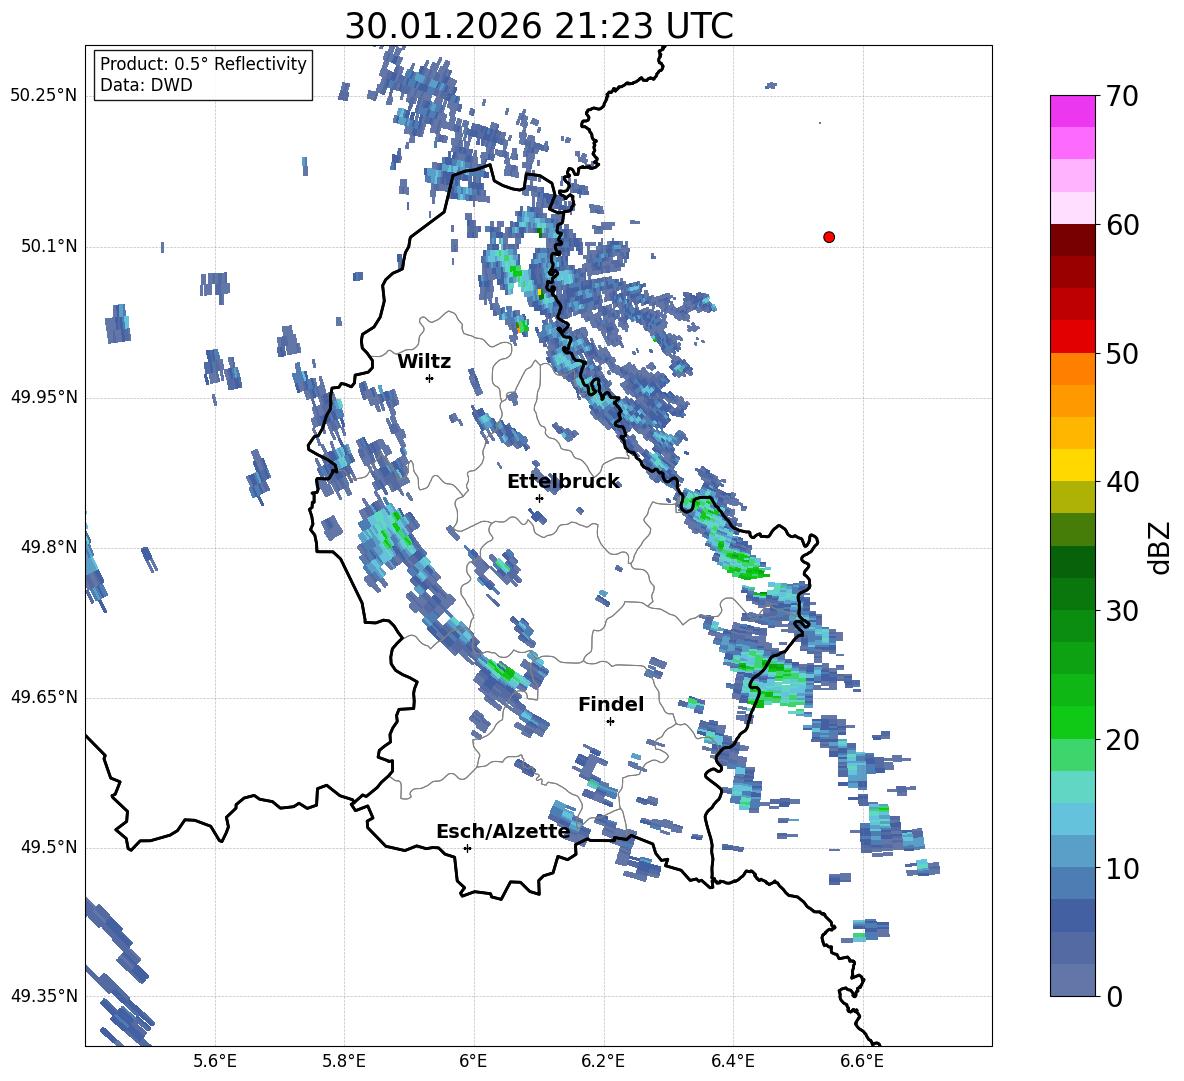This screenshot has height=1081, width=1184.
Task: Click the dBZ colorbar label
Action: pos(1161,548)
